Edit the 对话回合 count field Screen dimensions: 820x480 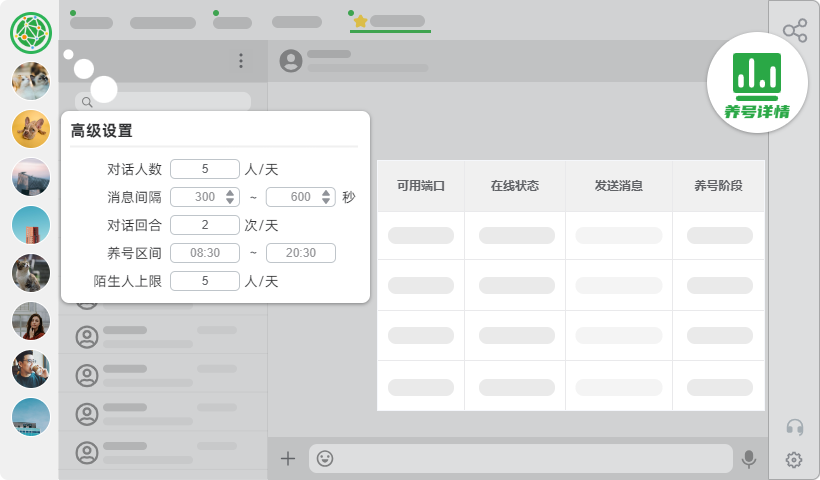pos(205,225)
